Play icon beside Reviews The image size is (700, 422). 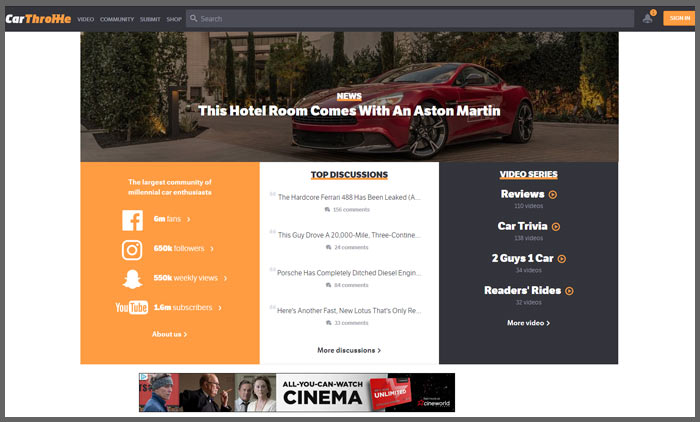(x=553, y=195)
